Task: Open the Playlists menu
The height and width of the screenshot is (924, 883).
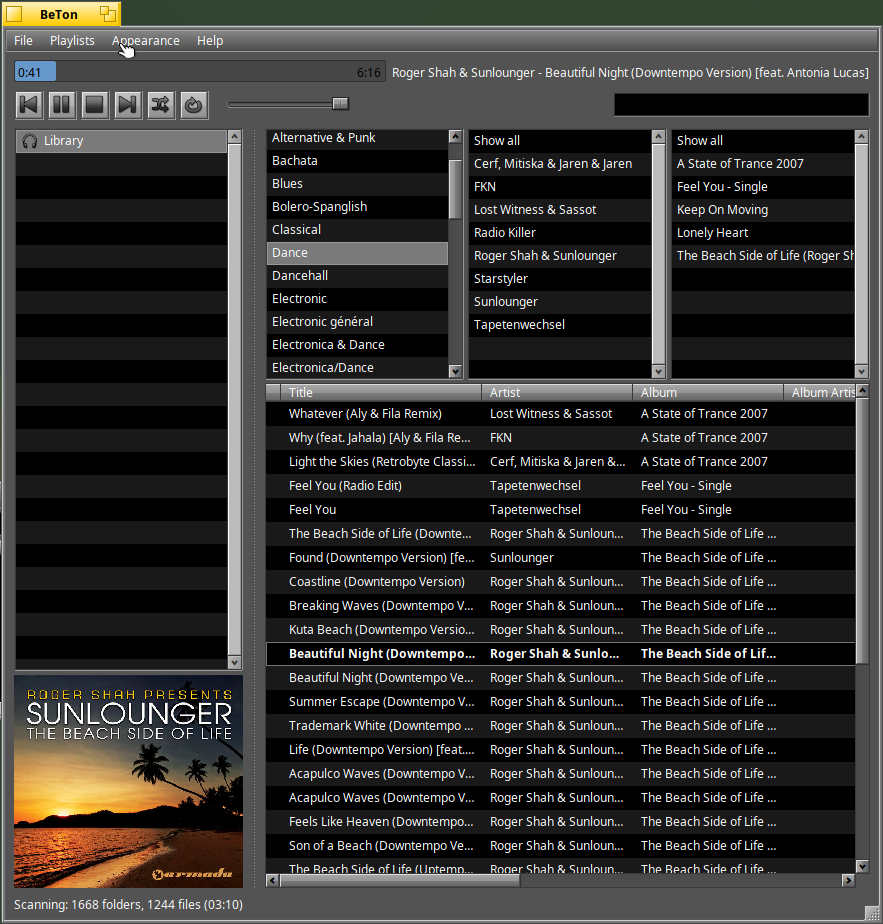Action: pyautogui.click(x=72, y=41)
